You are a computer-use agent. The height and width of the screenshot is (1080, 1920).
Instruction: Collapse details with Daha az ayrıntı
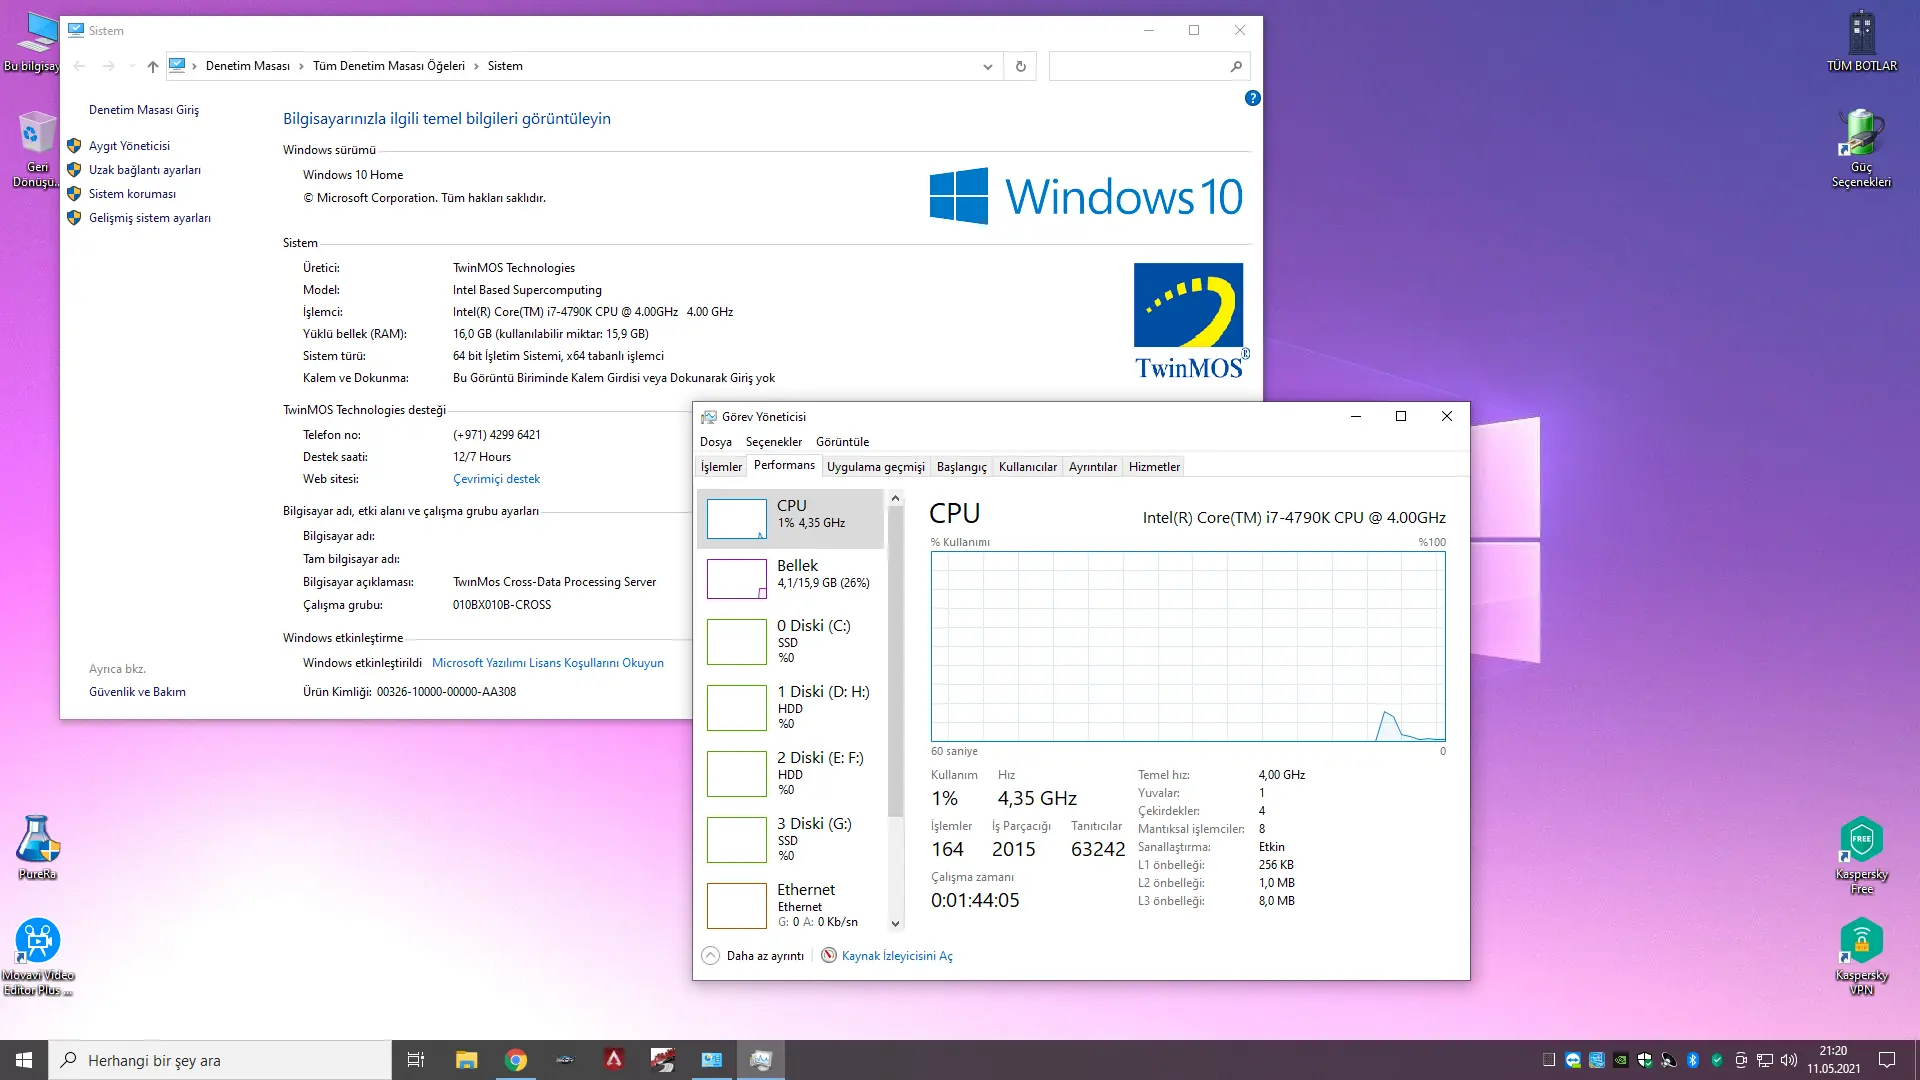point(753,956)
